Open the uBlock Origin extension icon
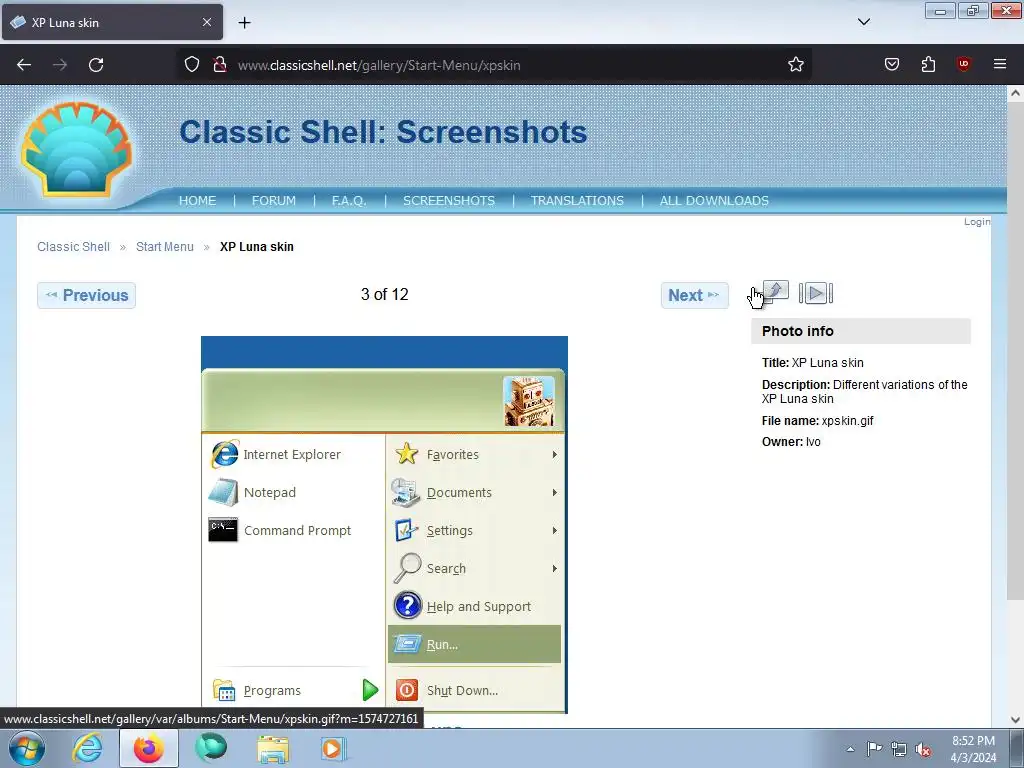The image size is (1024, 768). (x=963, y=65)
